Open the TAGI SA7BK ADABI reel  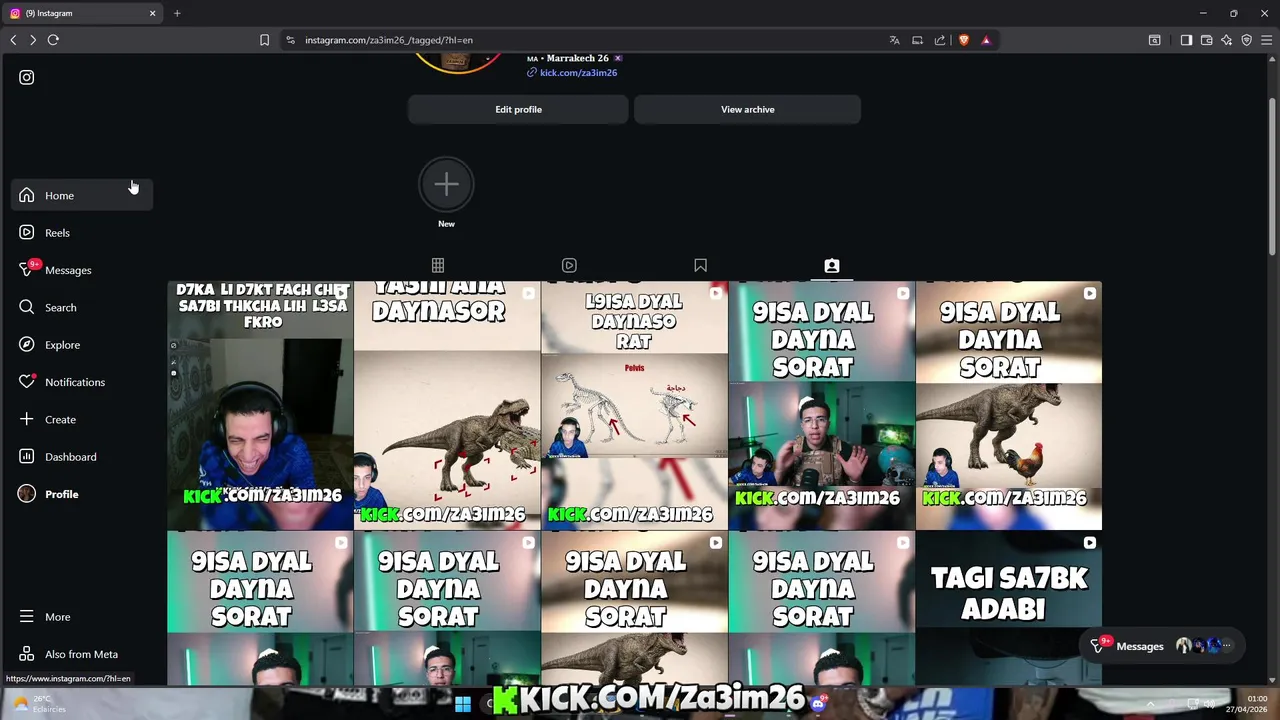[x=1008, y=608]
